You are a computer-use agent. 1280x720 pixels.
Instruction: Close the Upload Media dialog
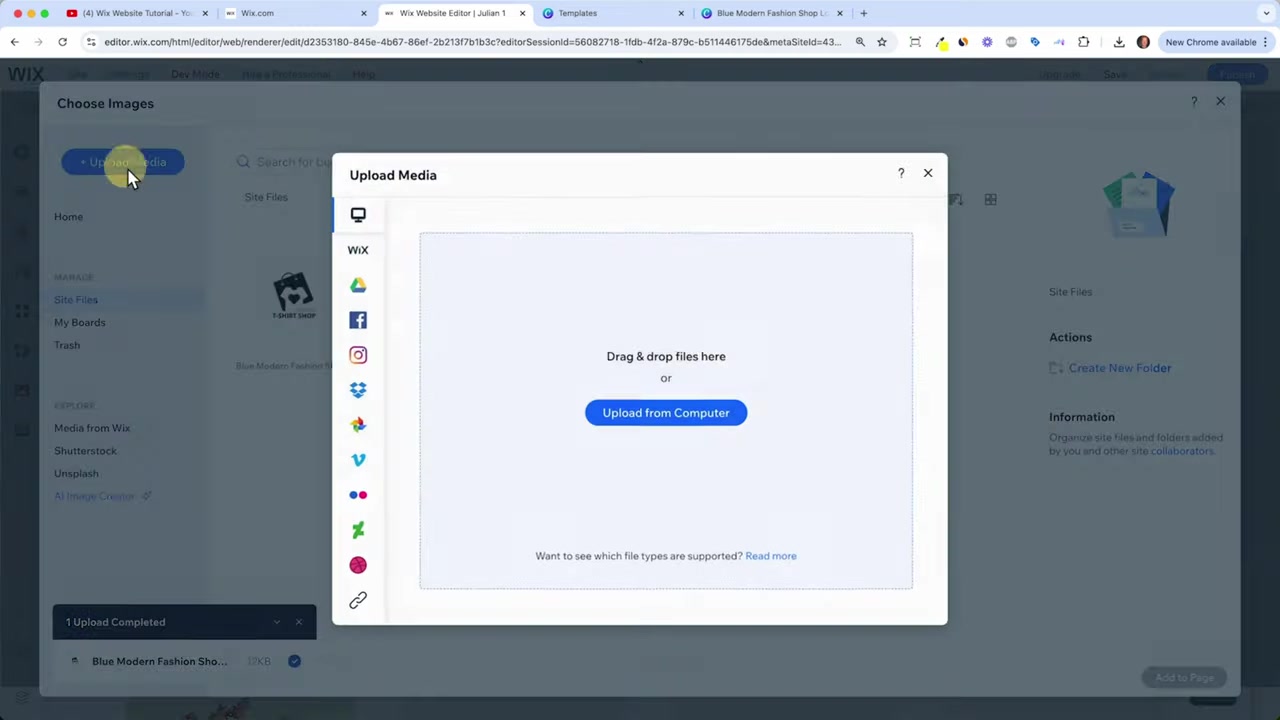(928, 173)
